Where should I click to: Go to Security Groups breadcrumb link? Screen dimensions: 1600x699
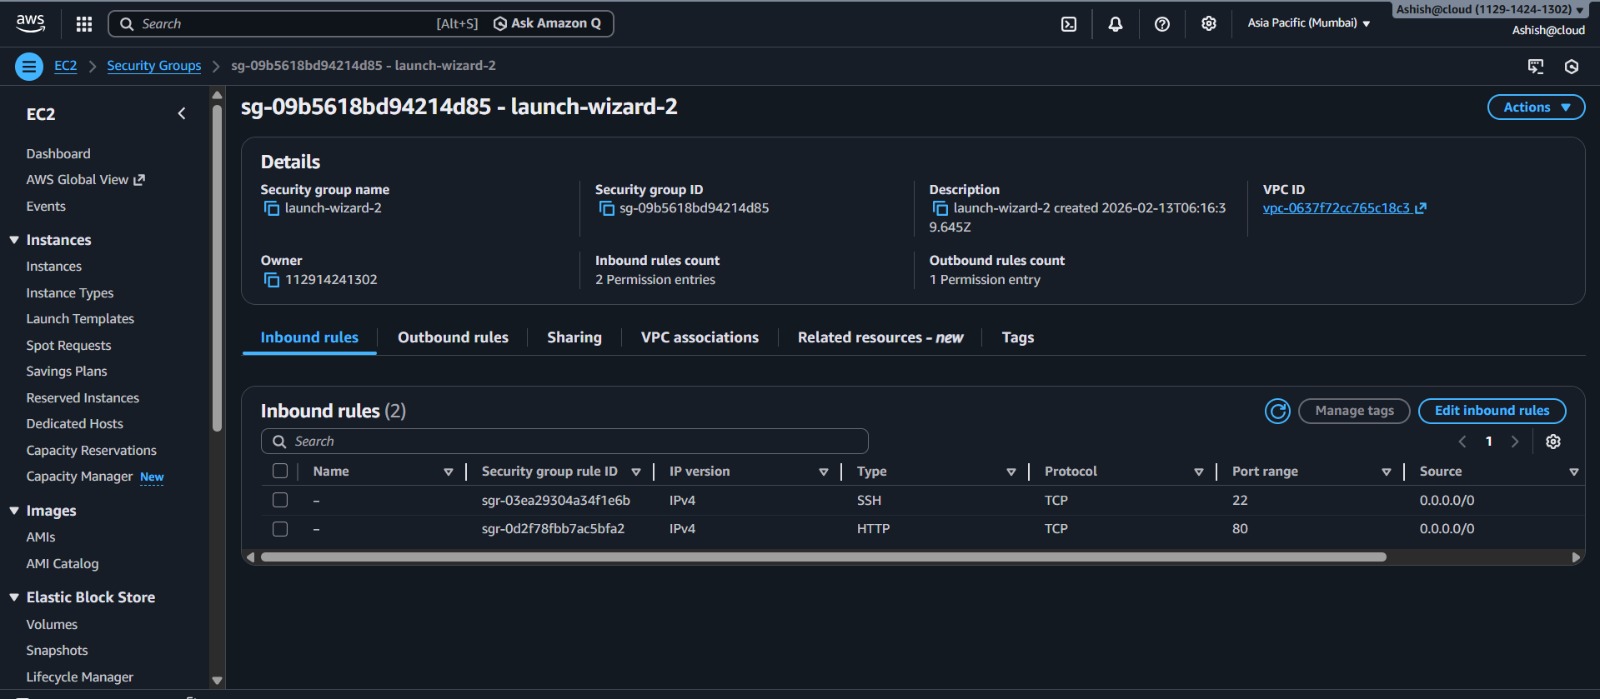(x=154, y=66)
